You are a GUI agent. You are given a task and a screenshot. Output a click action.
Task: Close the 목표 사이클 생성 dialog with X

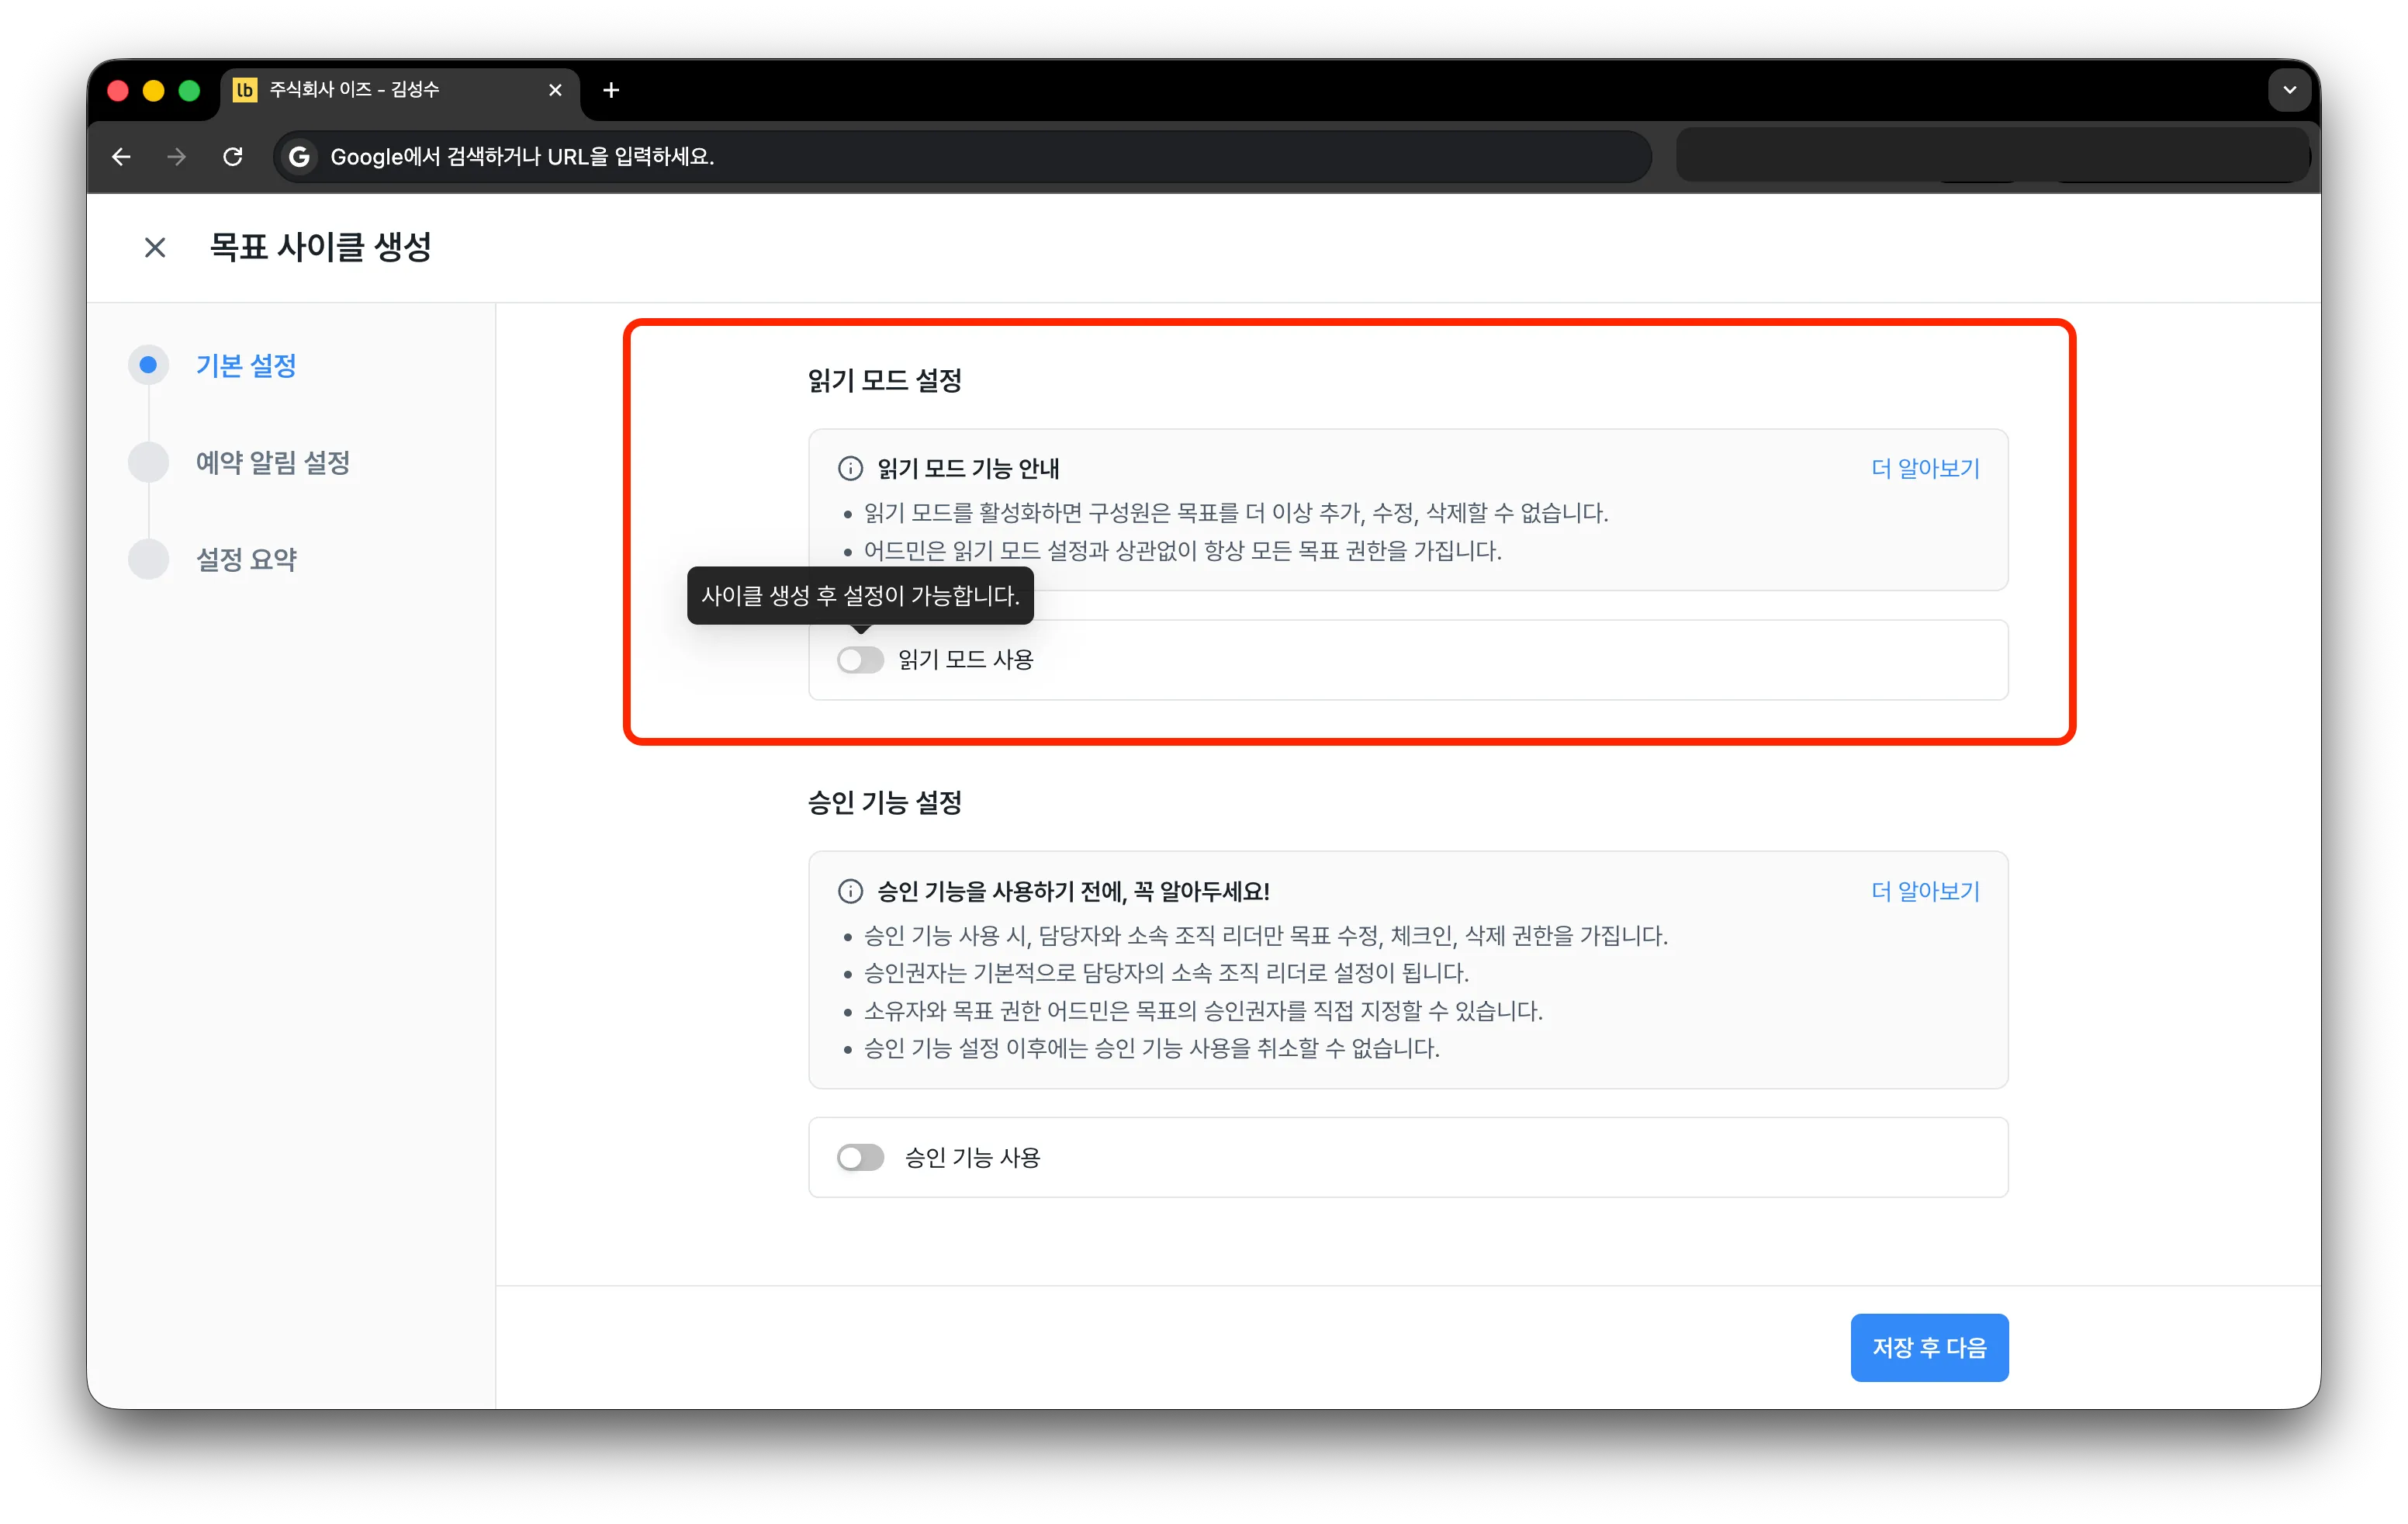pyautogui.click(x=154, y=247)
